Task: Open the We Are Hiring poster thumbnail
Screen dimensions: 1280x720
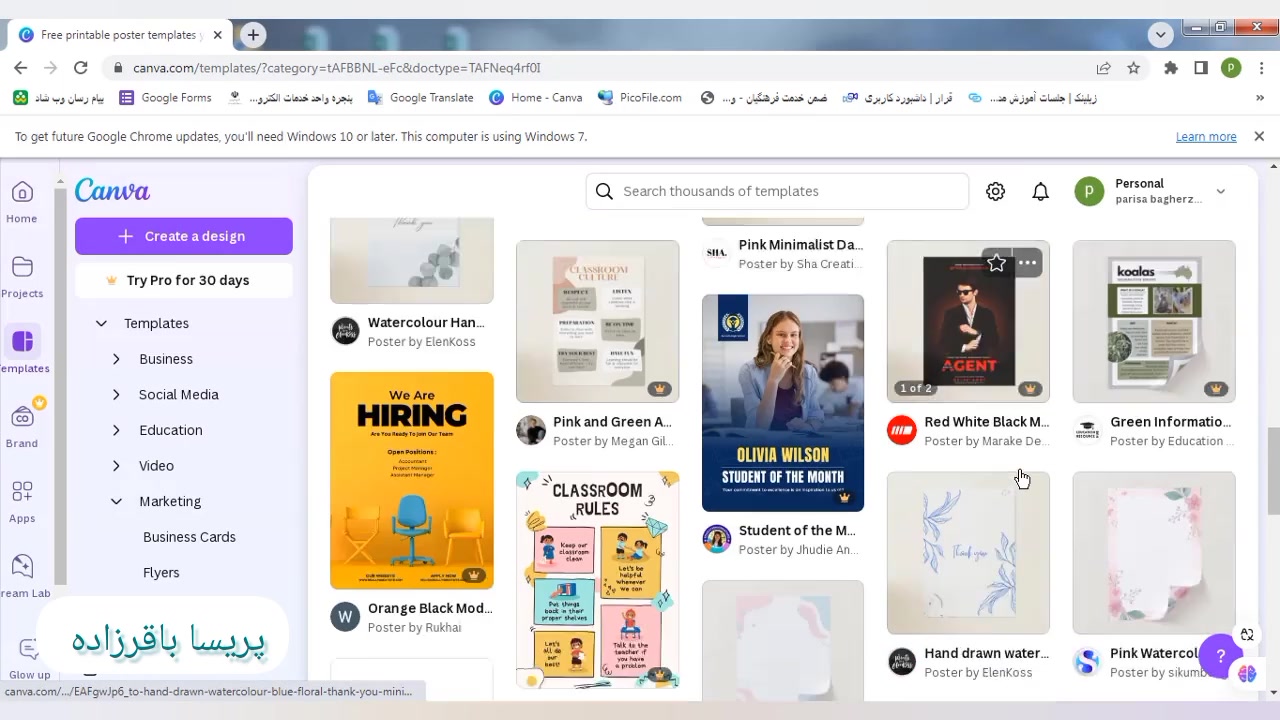Action: pyautogui.click(x=412, y=481)
